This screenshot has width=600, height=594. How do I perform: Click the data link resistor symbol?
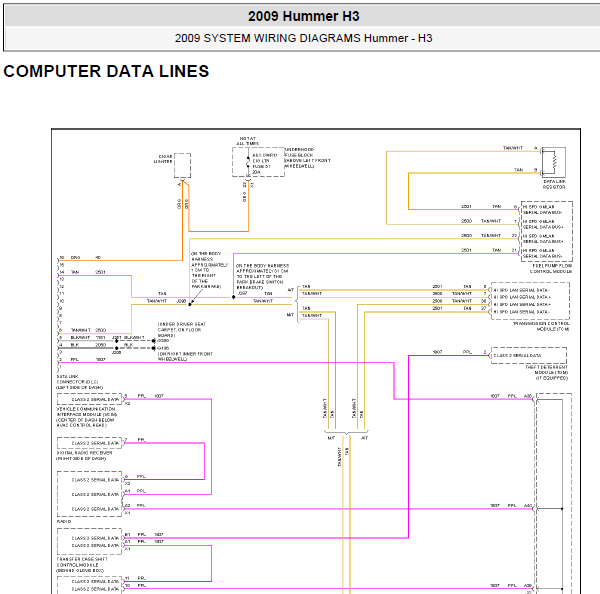[553, 162]
